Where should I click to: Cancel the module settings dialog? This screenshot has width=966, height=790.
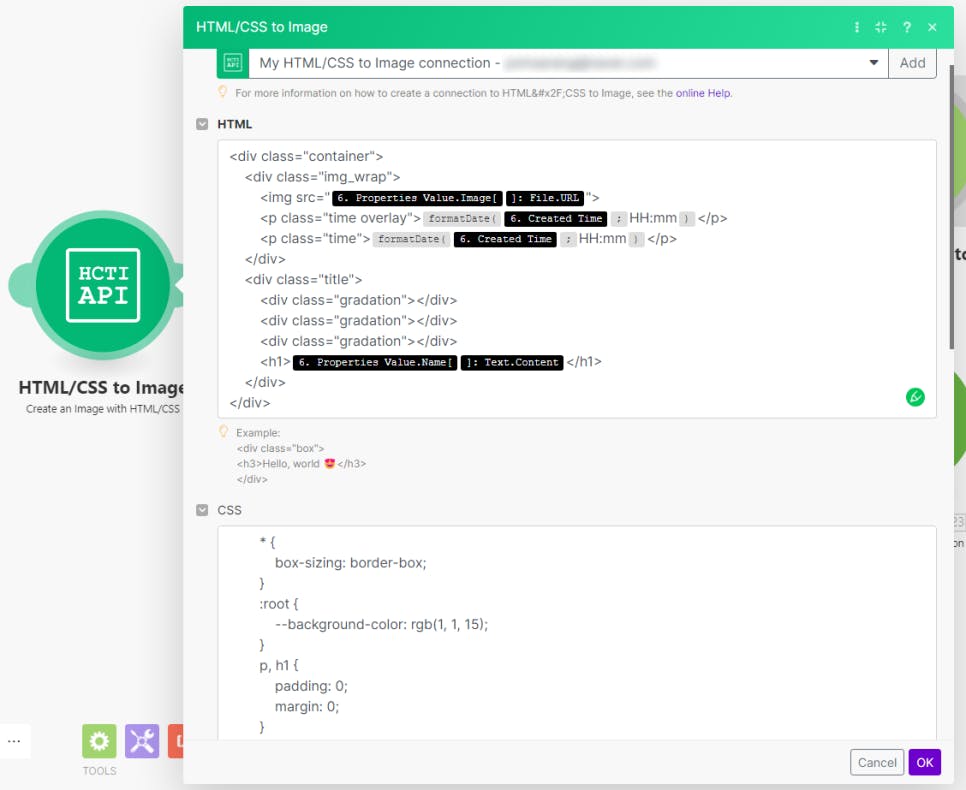click(877, 762)
